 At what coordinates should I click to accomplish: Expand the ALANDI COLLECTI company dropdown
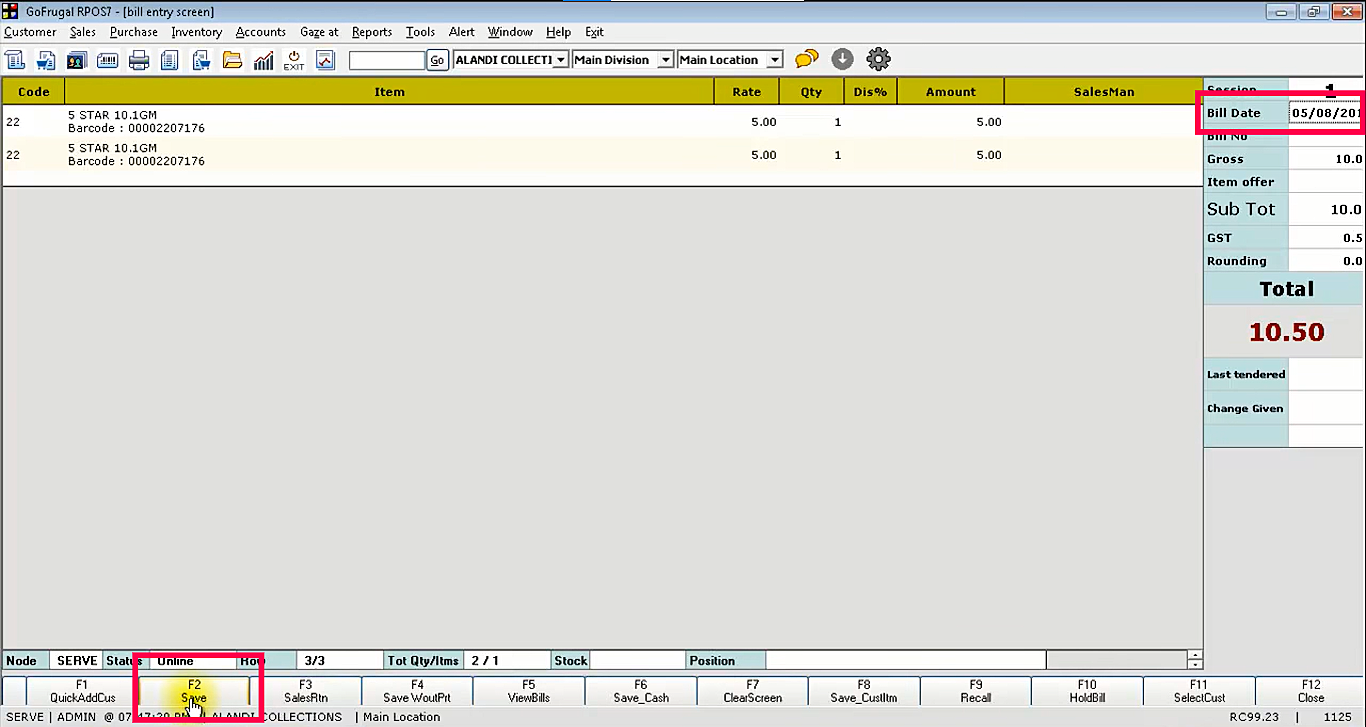[x=561, y=60]
